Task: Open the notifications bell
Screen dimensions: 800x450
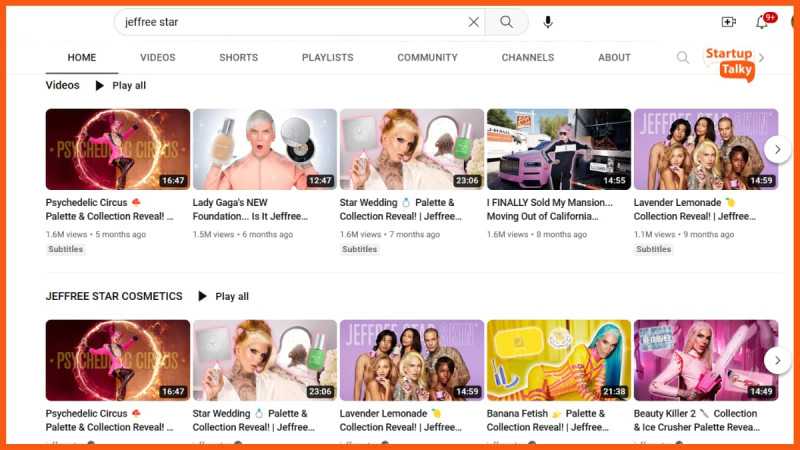Action: point(762,22)
